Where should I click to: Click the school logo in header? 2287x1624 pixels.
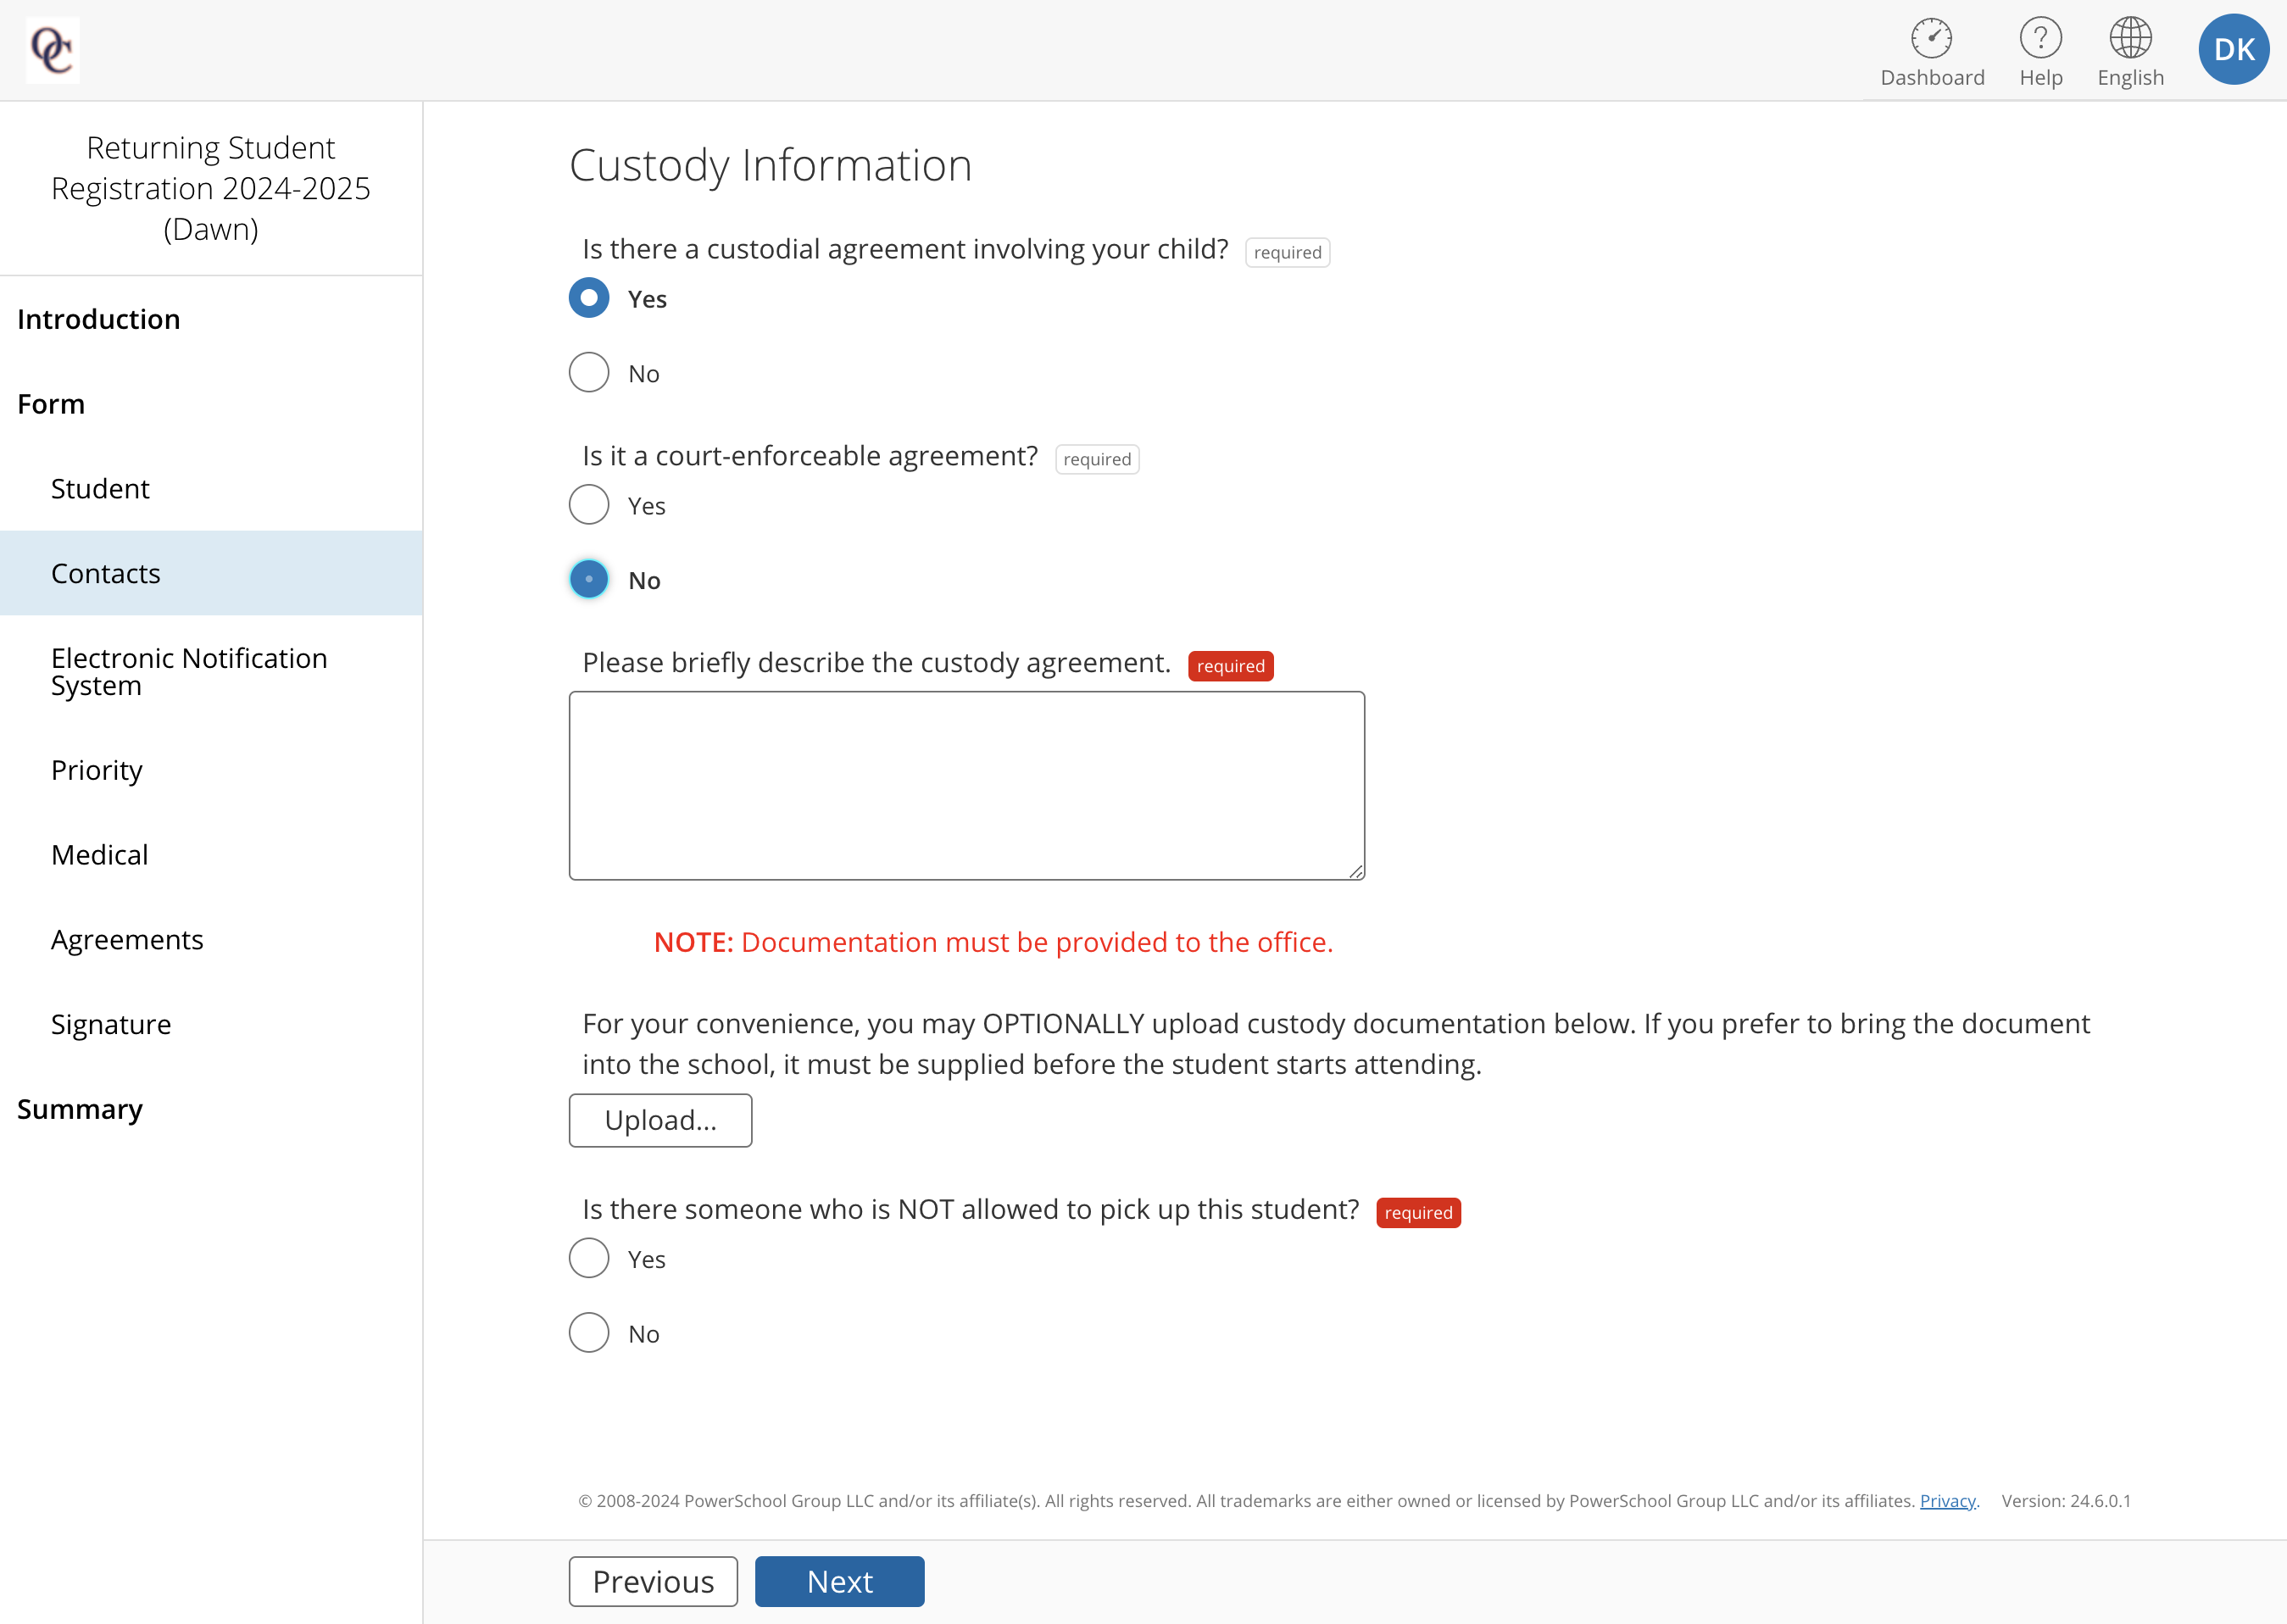(52, 50)
